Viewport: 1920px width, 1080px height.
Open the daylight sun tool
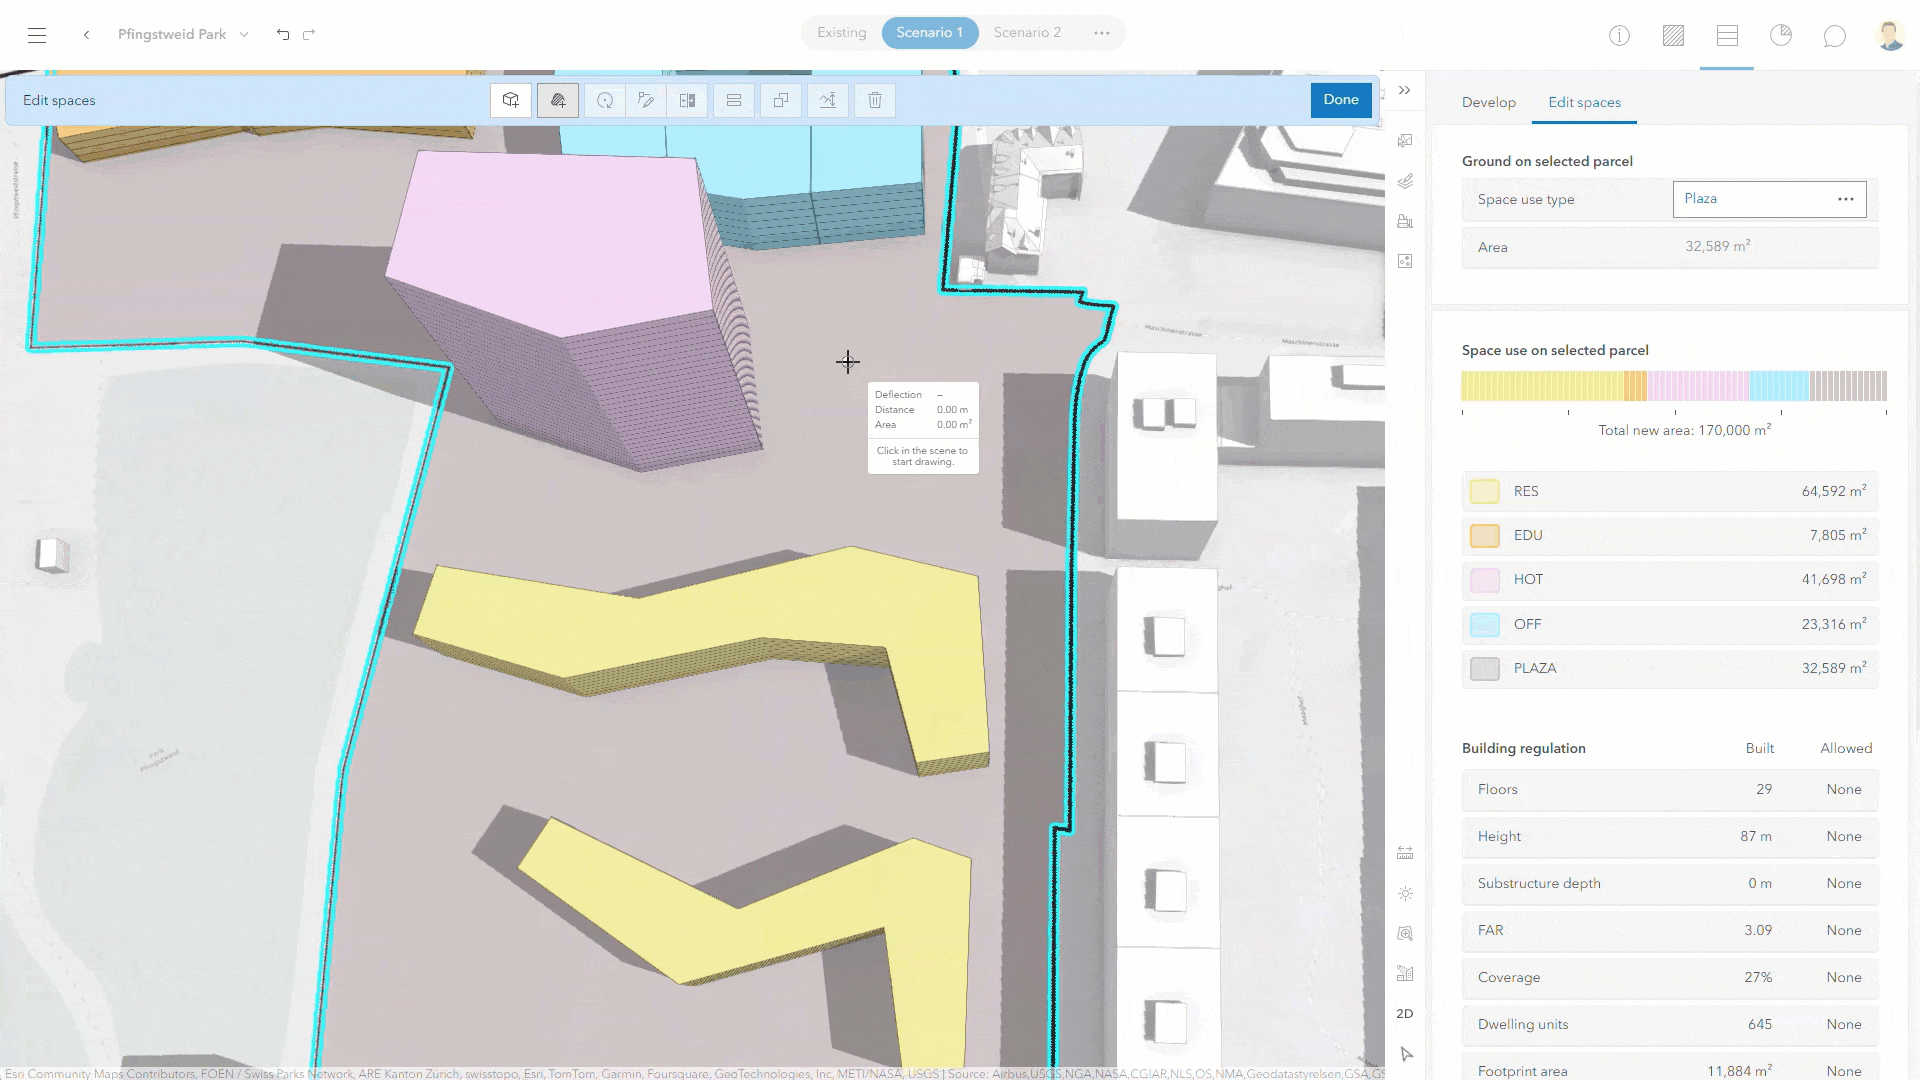(1405, 893)
